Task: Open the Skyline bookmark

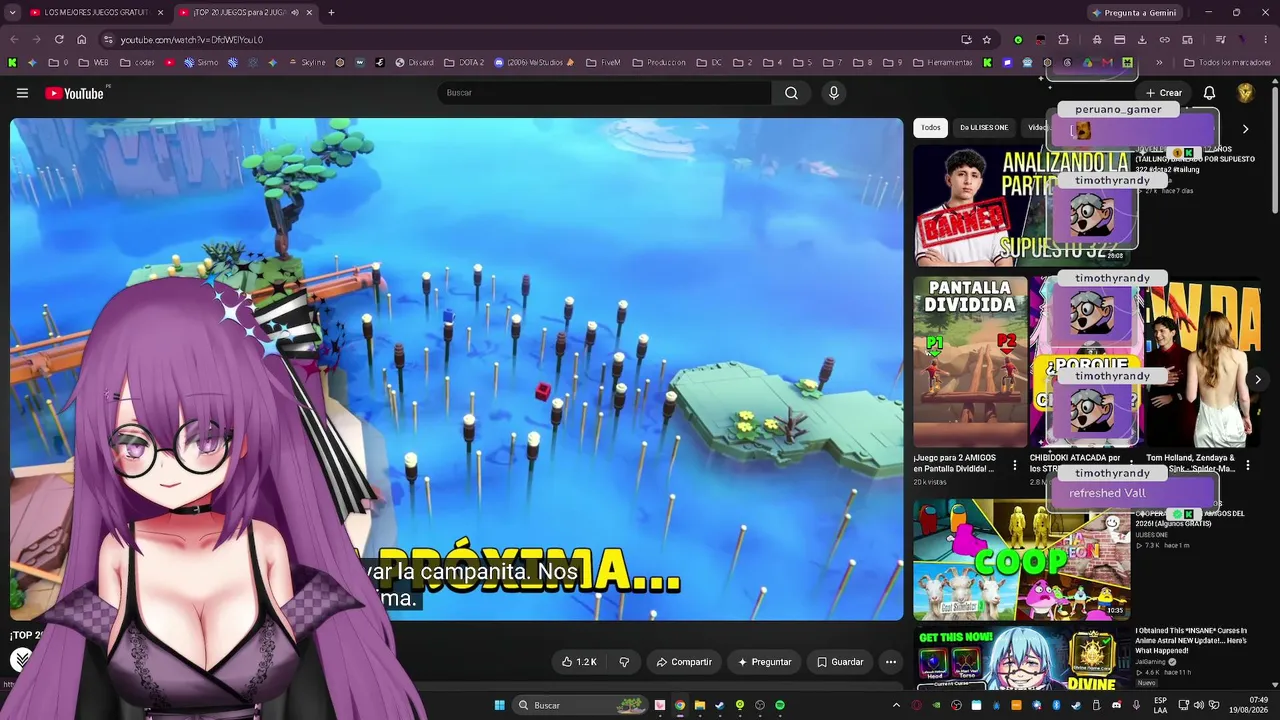Action: [307, 62]
